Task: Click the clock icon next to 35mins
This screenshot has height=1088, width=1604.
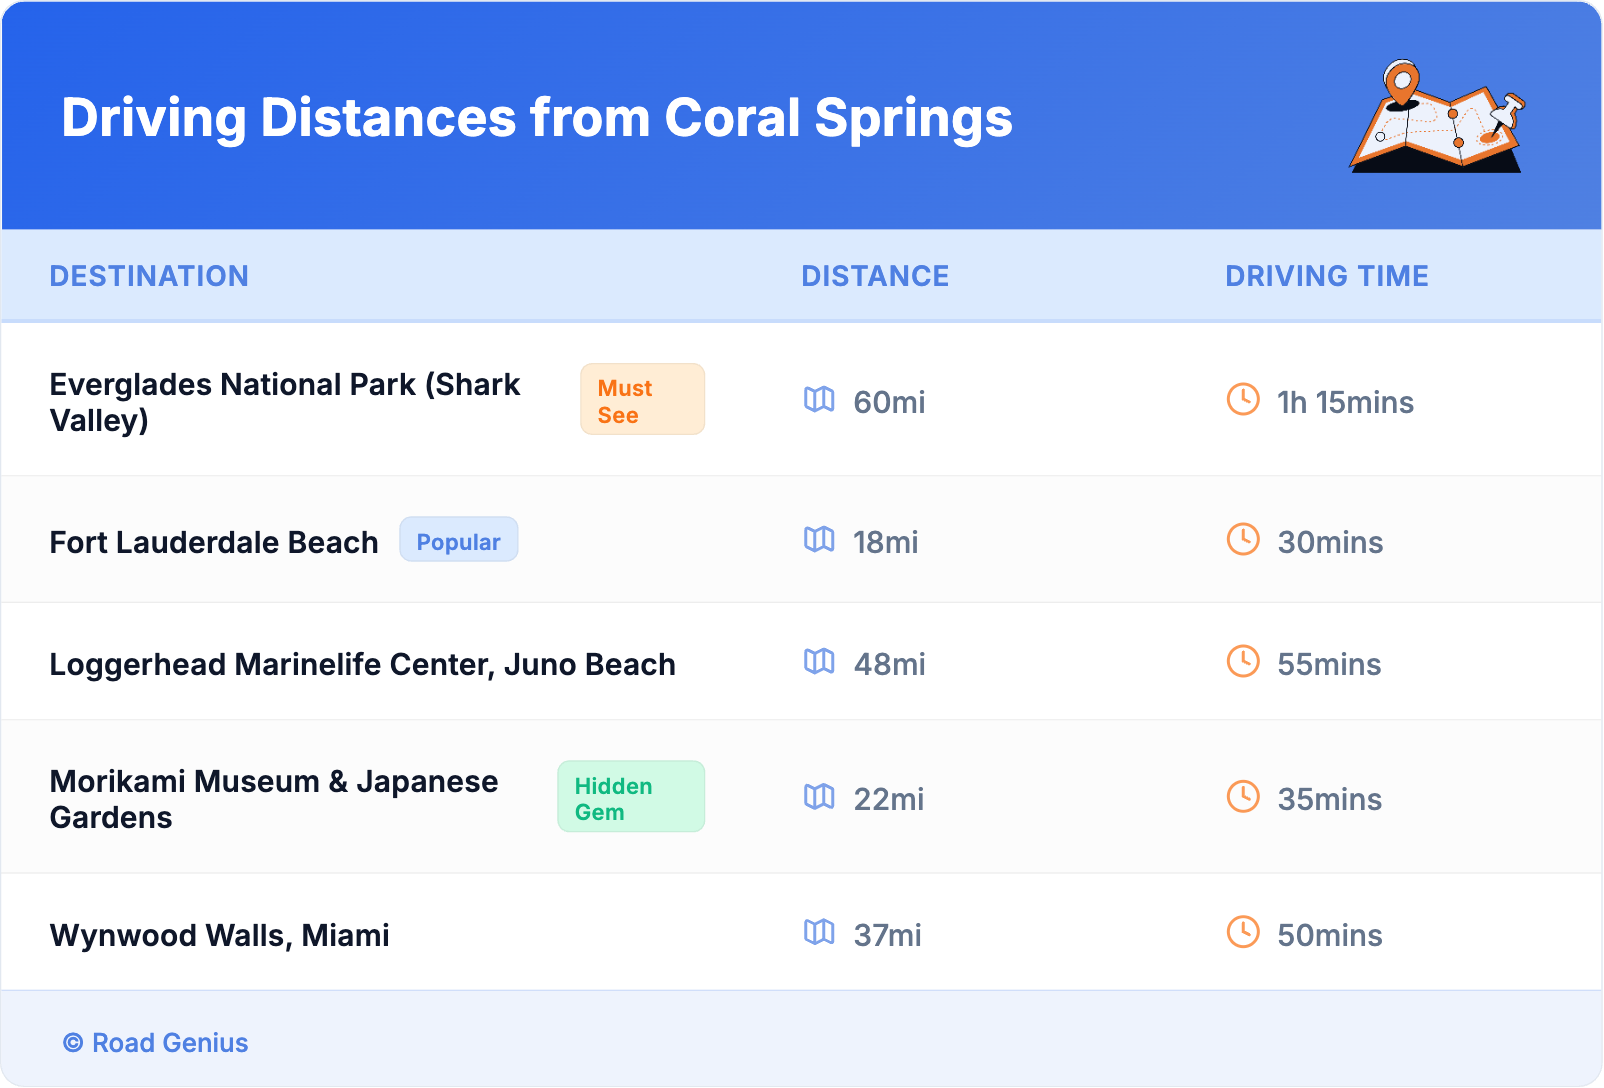Action: (x=1243, y=797)
